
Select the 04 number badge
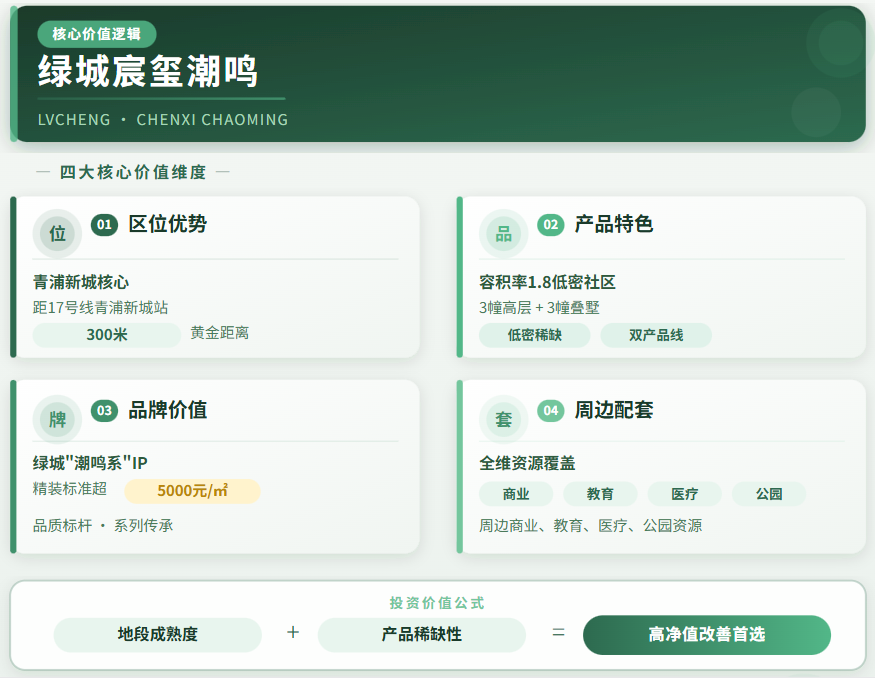(551, 411)
